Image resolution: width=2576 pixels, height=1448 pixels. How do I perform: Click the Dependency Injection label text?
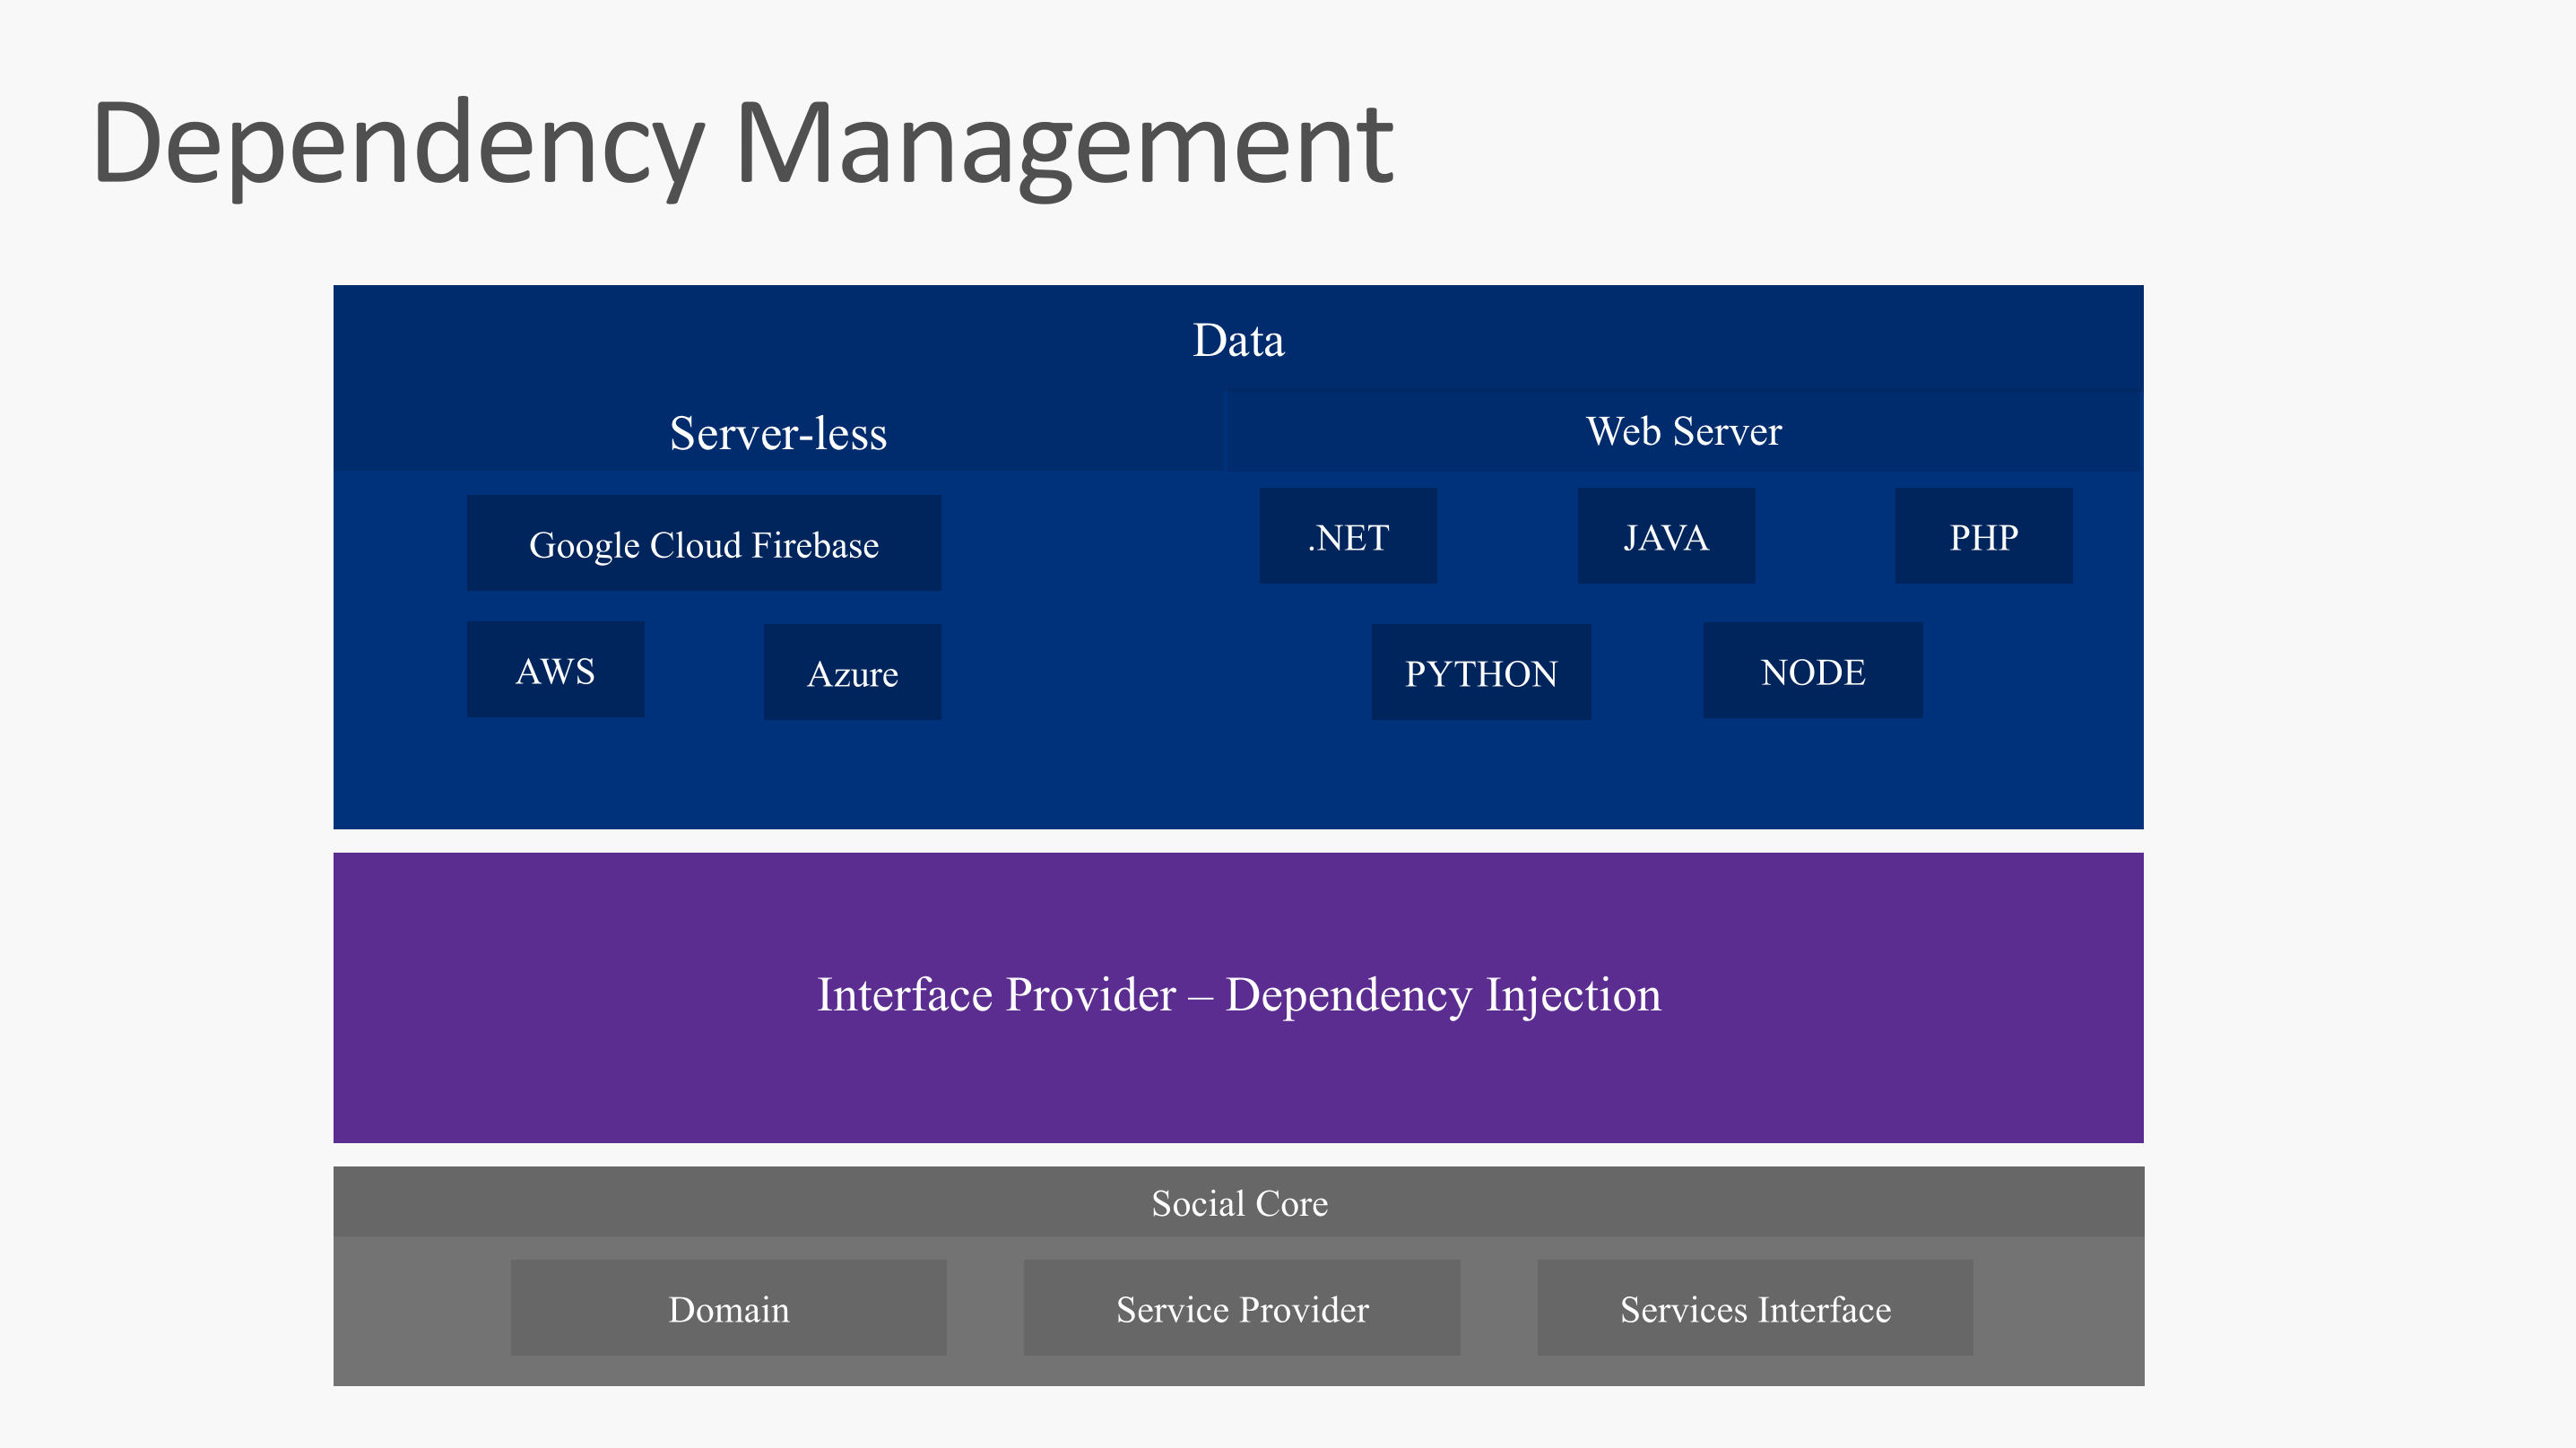[1443, 994]
